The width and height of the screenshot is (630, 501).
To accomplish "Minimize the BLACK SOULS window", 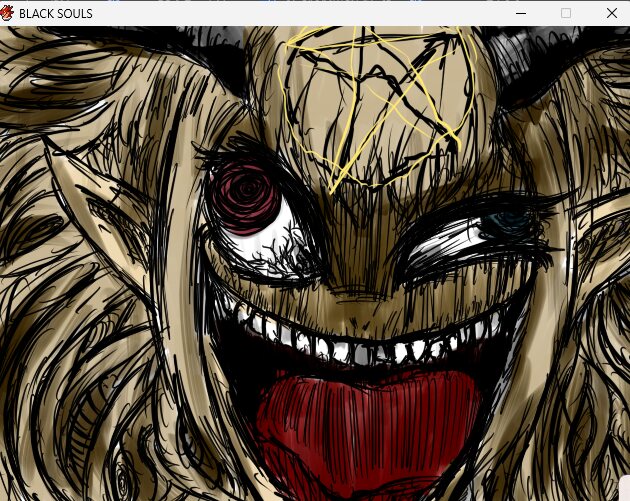I will (521, 13).
